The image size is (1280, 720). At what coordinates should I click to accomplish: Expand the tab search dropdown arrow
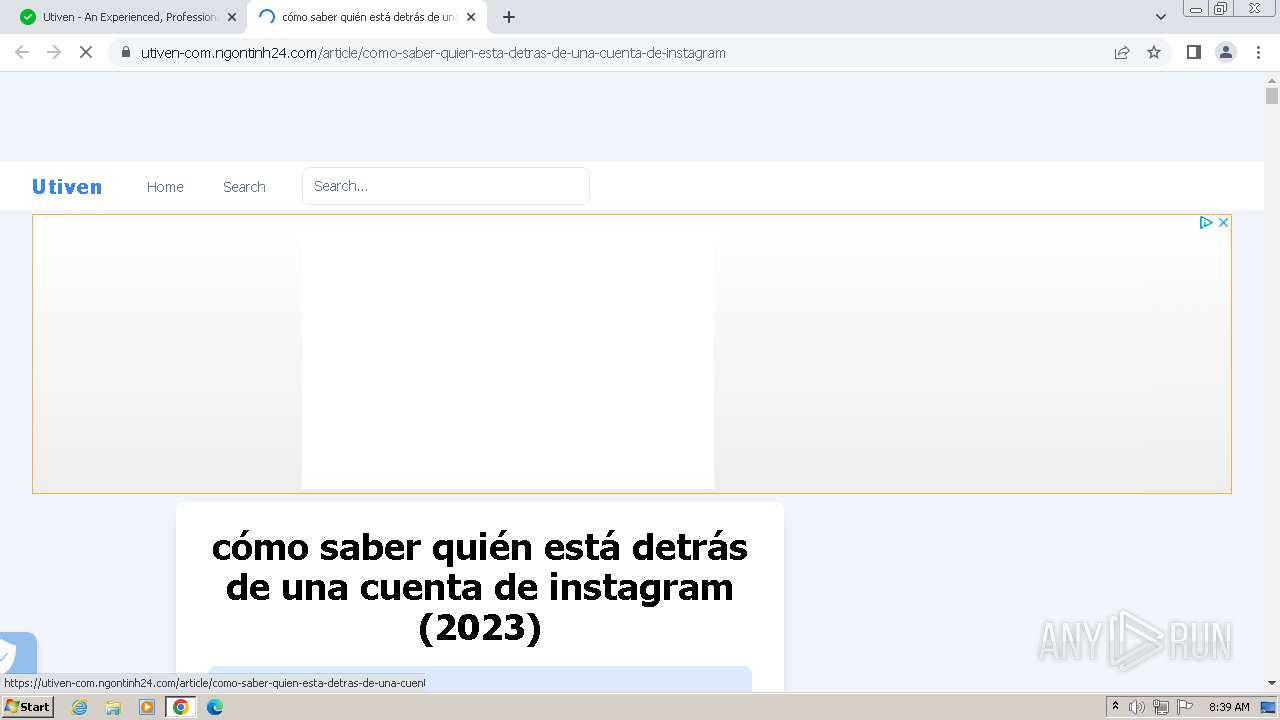(1161, 17)
